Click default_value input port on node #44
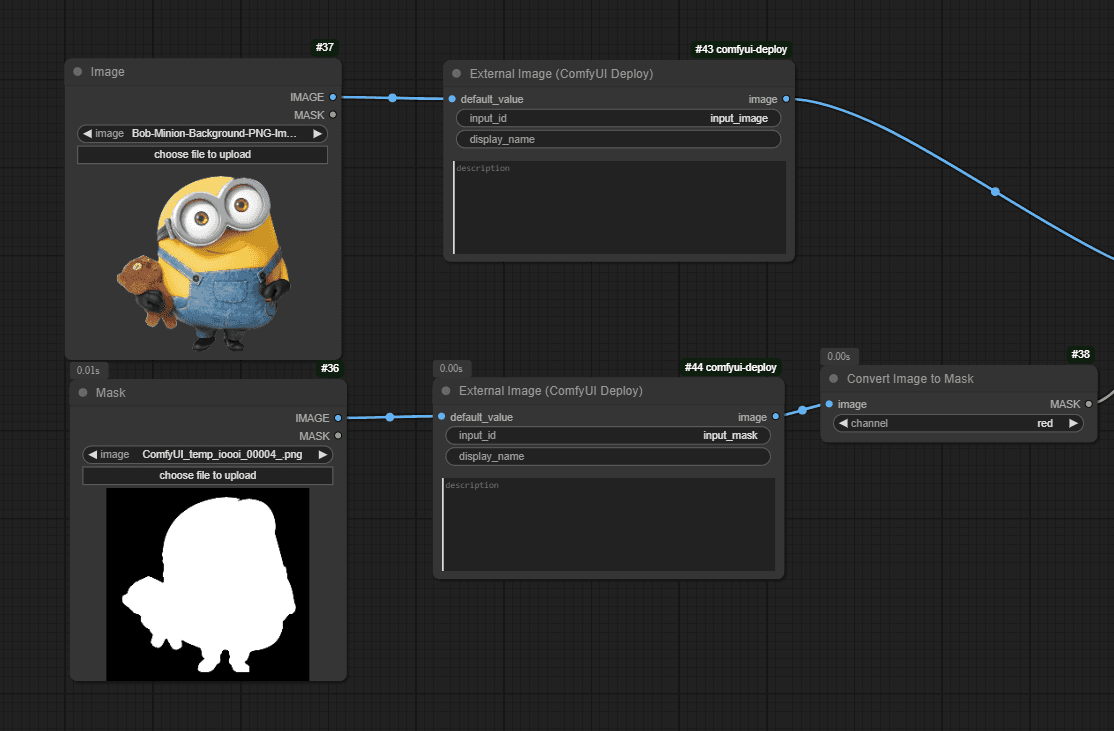 point(442,417)
